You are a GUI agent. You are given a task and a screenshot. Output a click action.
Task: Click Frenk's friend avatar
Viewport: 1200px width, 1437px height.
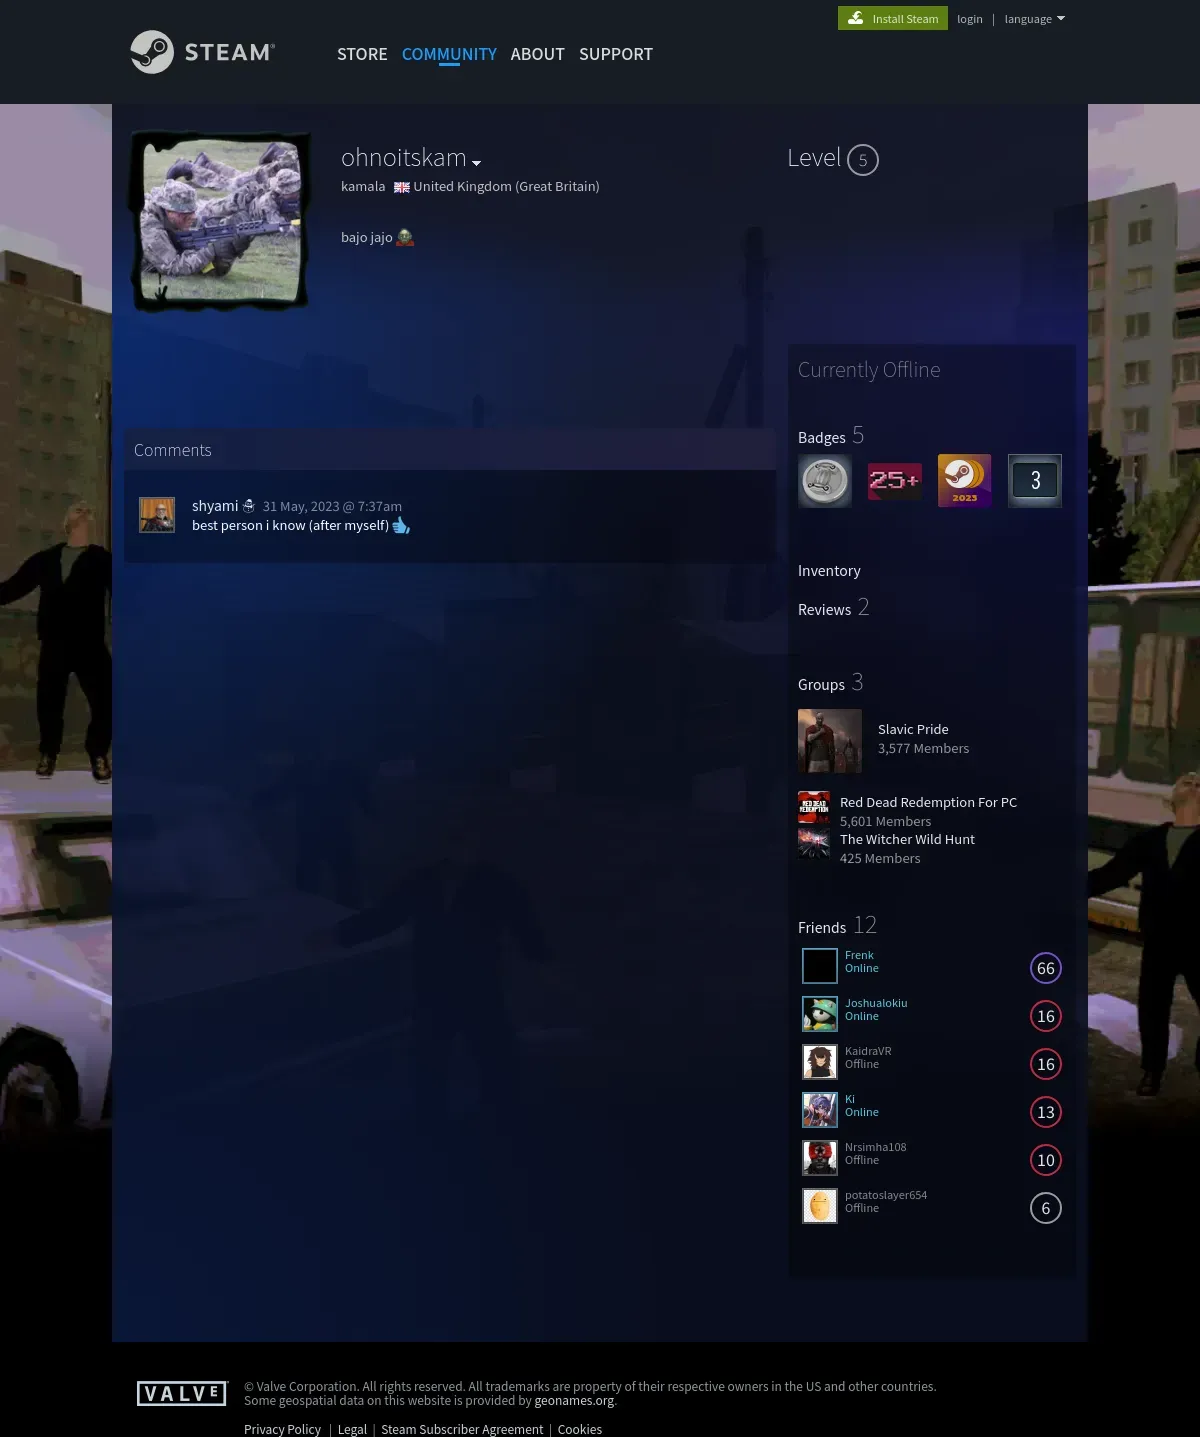click(x=820, y=966)
